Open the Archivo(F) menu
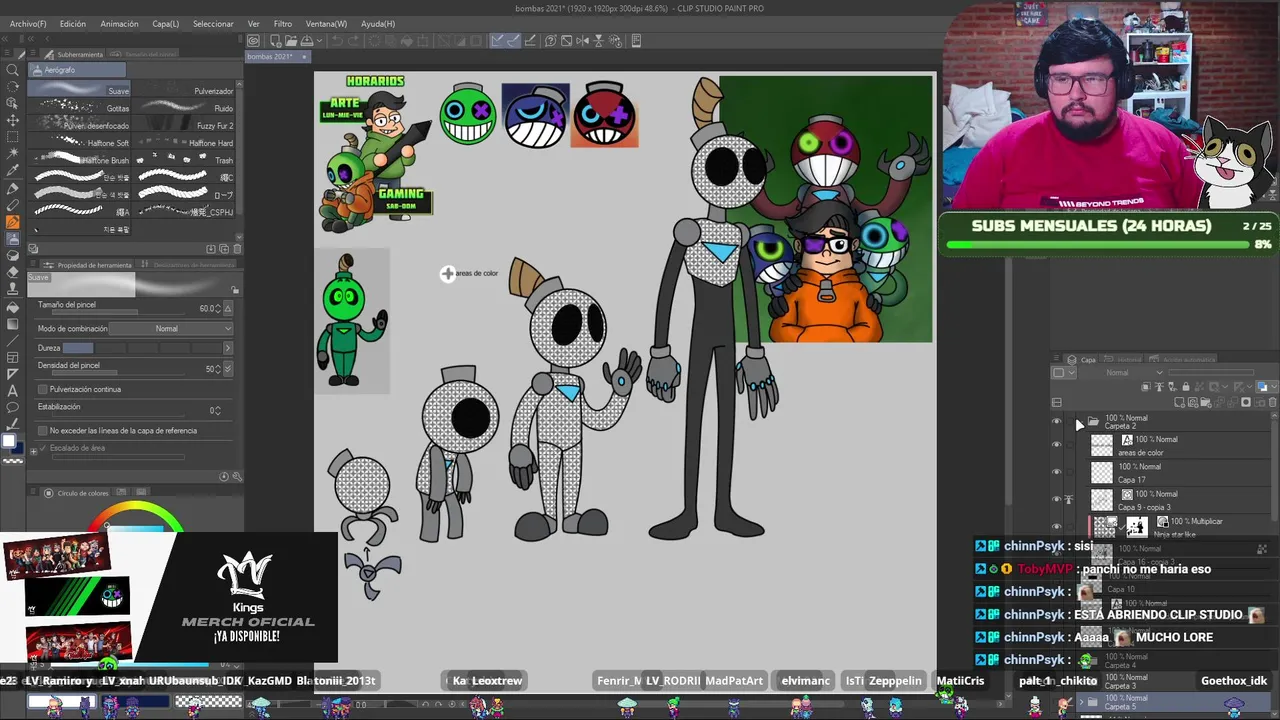 (x=28, y=24)
